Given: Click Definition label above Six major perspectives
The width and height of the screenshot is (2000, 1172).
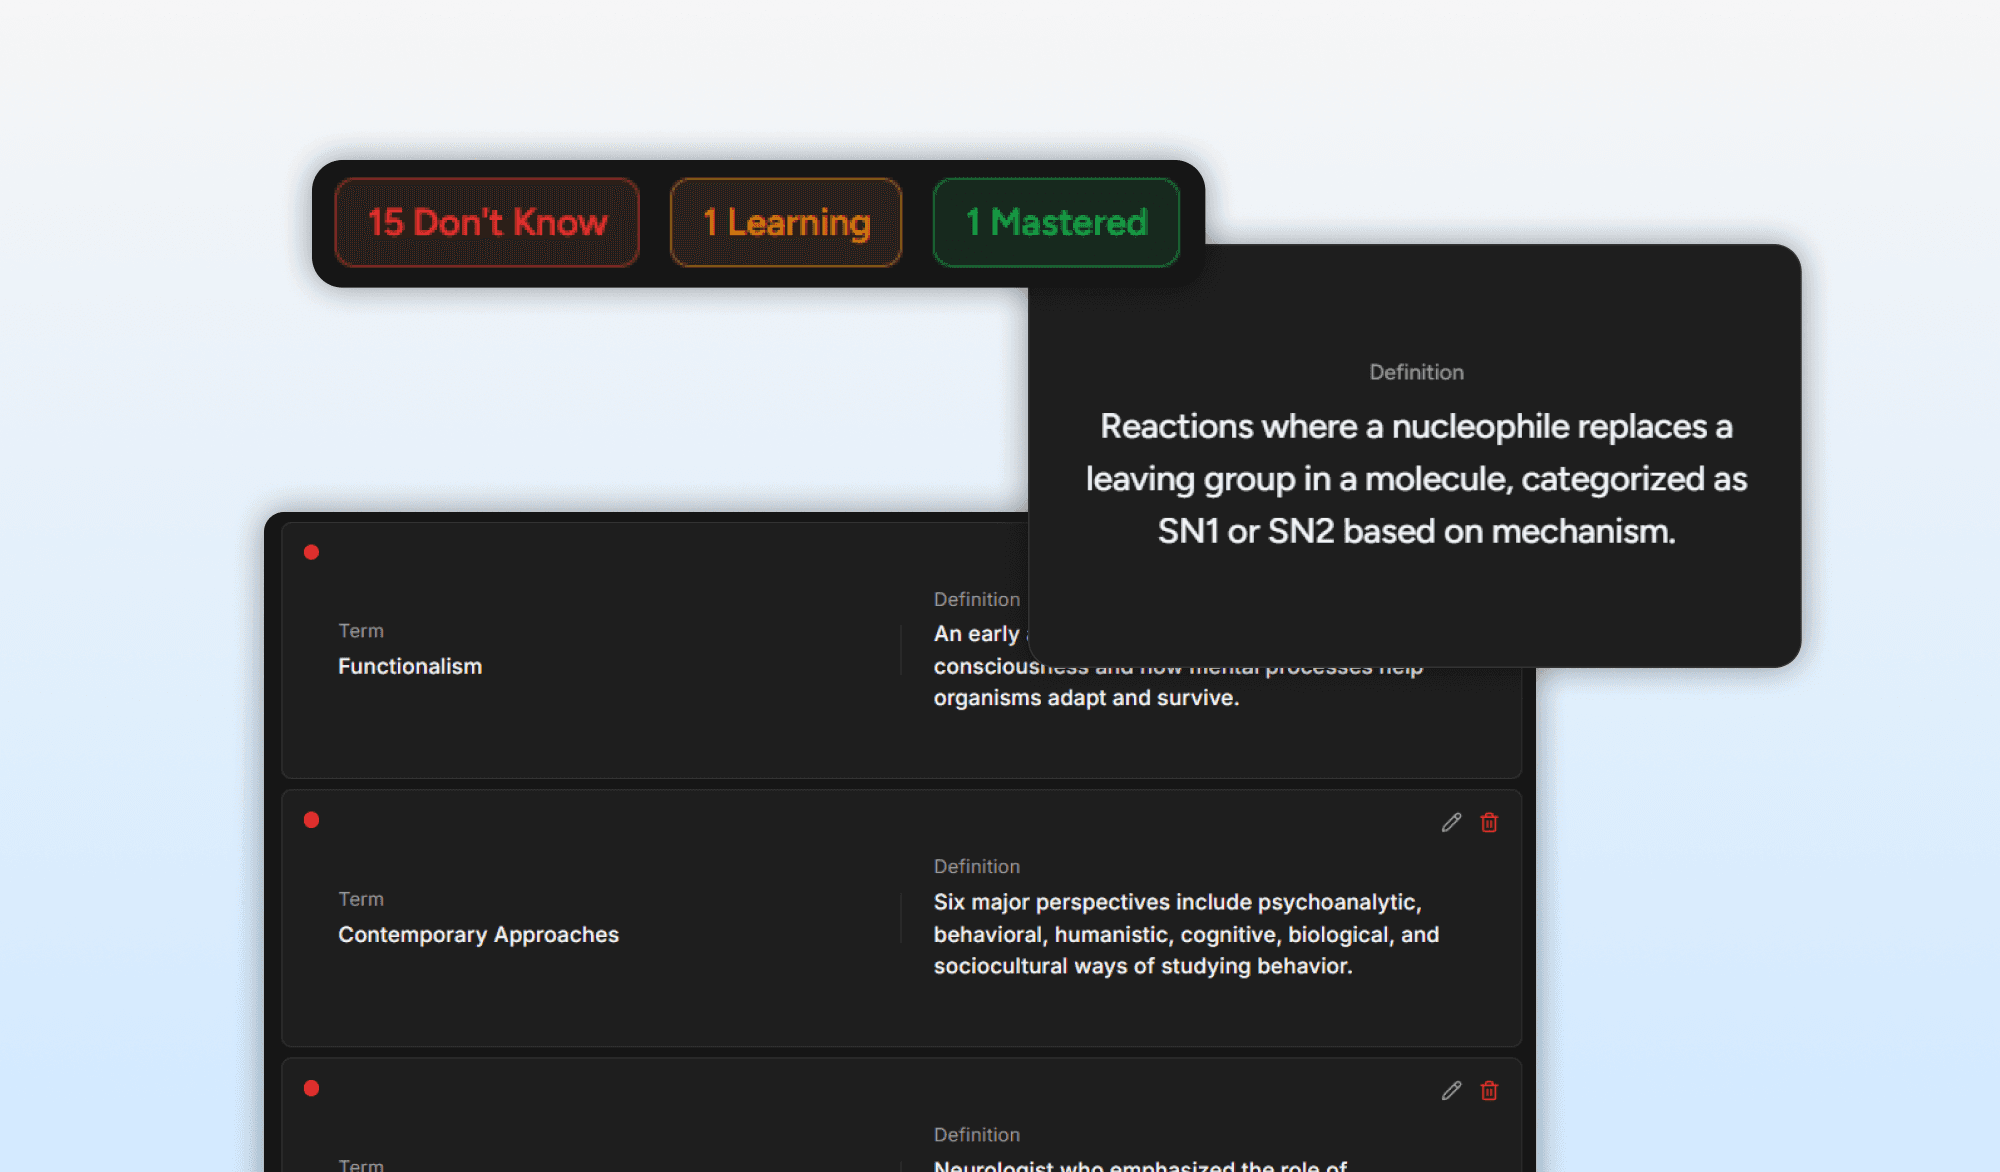Looking at the screenshot, I should [x=977, y=866].
